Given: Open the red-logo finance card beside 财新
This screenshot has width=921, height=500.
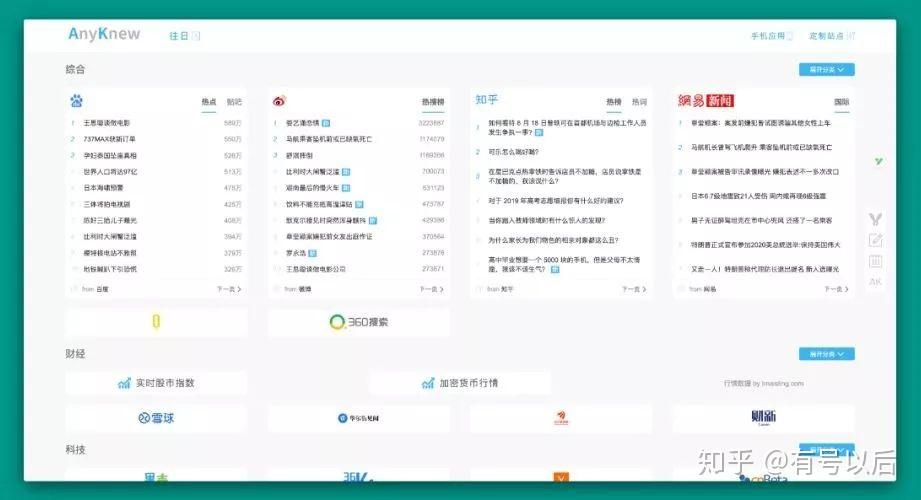Looking at the screenshot, I should 561,418.
